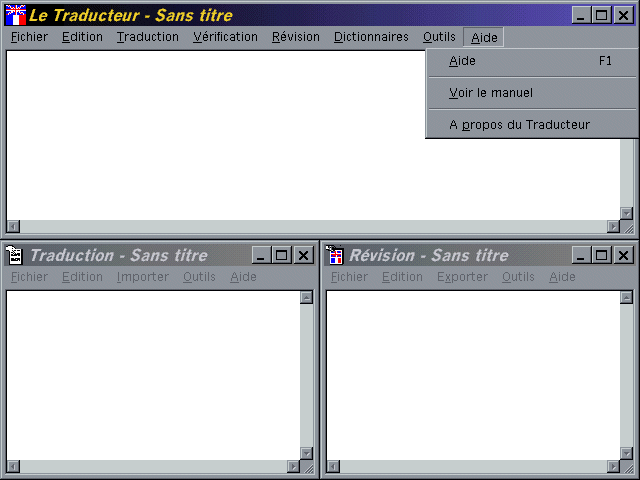Click down scroll arrow in Le Traducteur pane
The height and width of the screenshot is (480, 640).
[x=627, y=213]
